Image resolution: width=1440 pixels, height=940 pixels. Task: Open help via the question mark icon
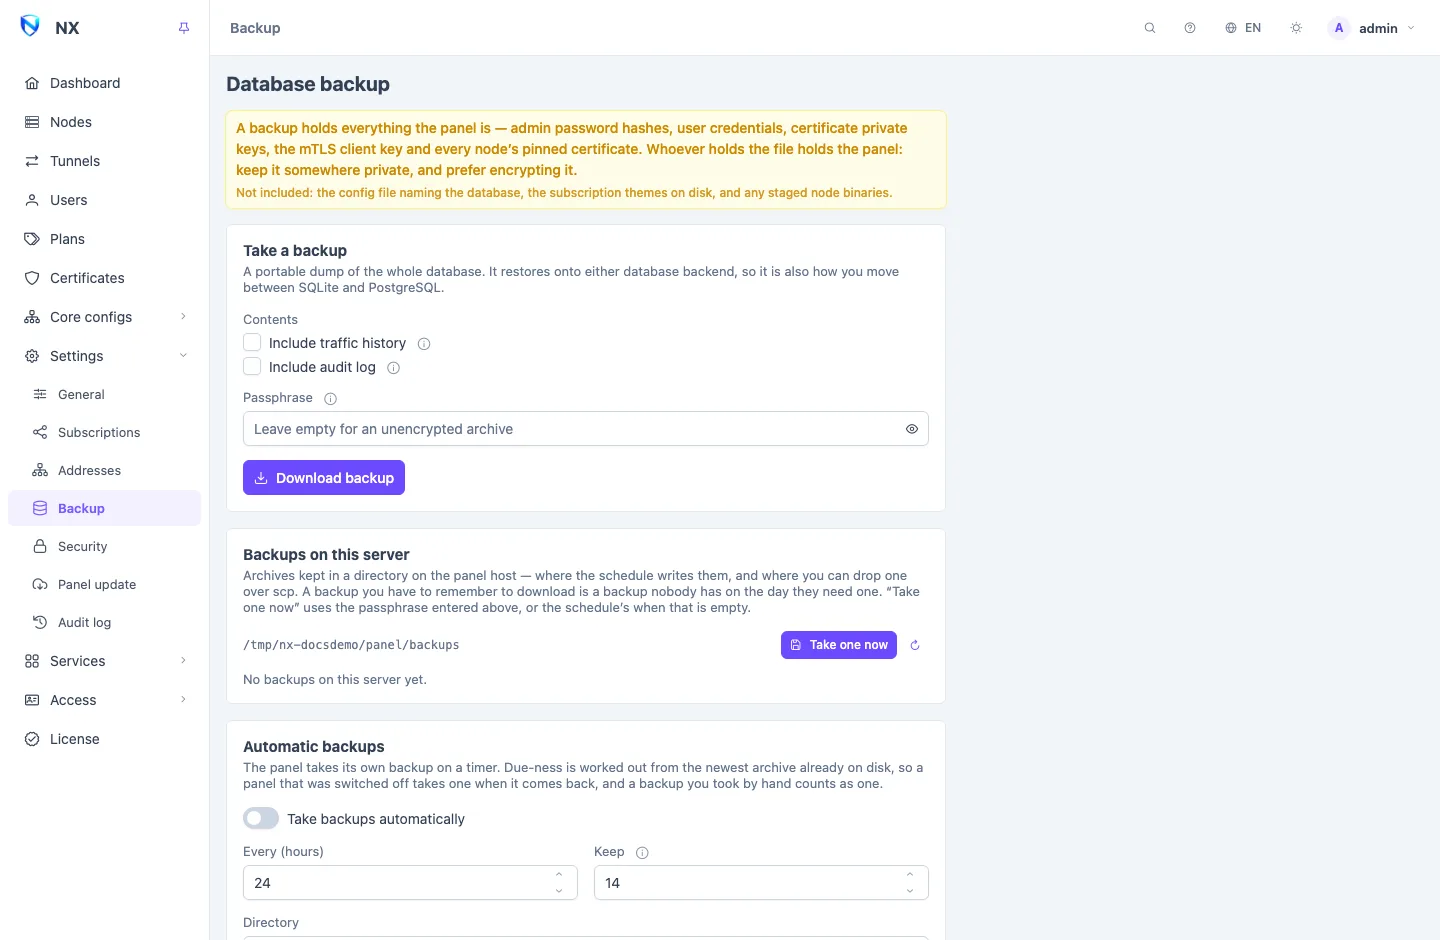[x=1190, y=28]
